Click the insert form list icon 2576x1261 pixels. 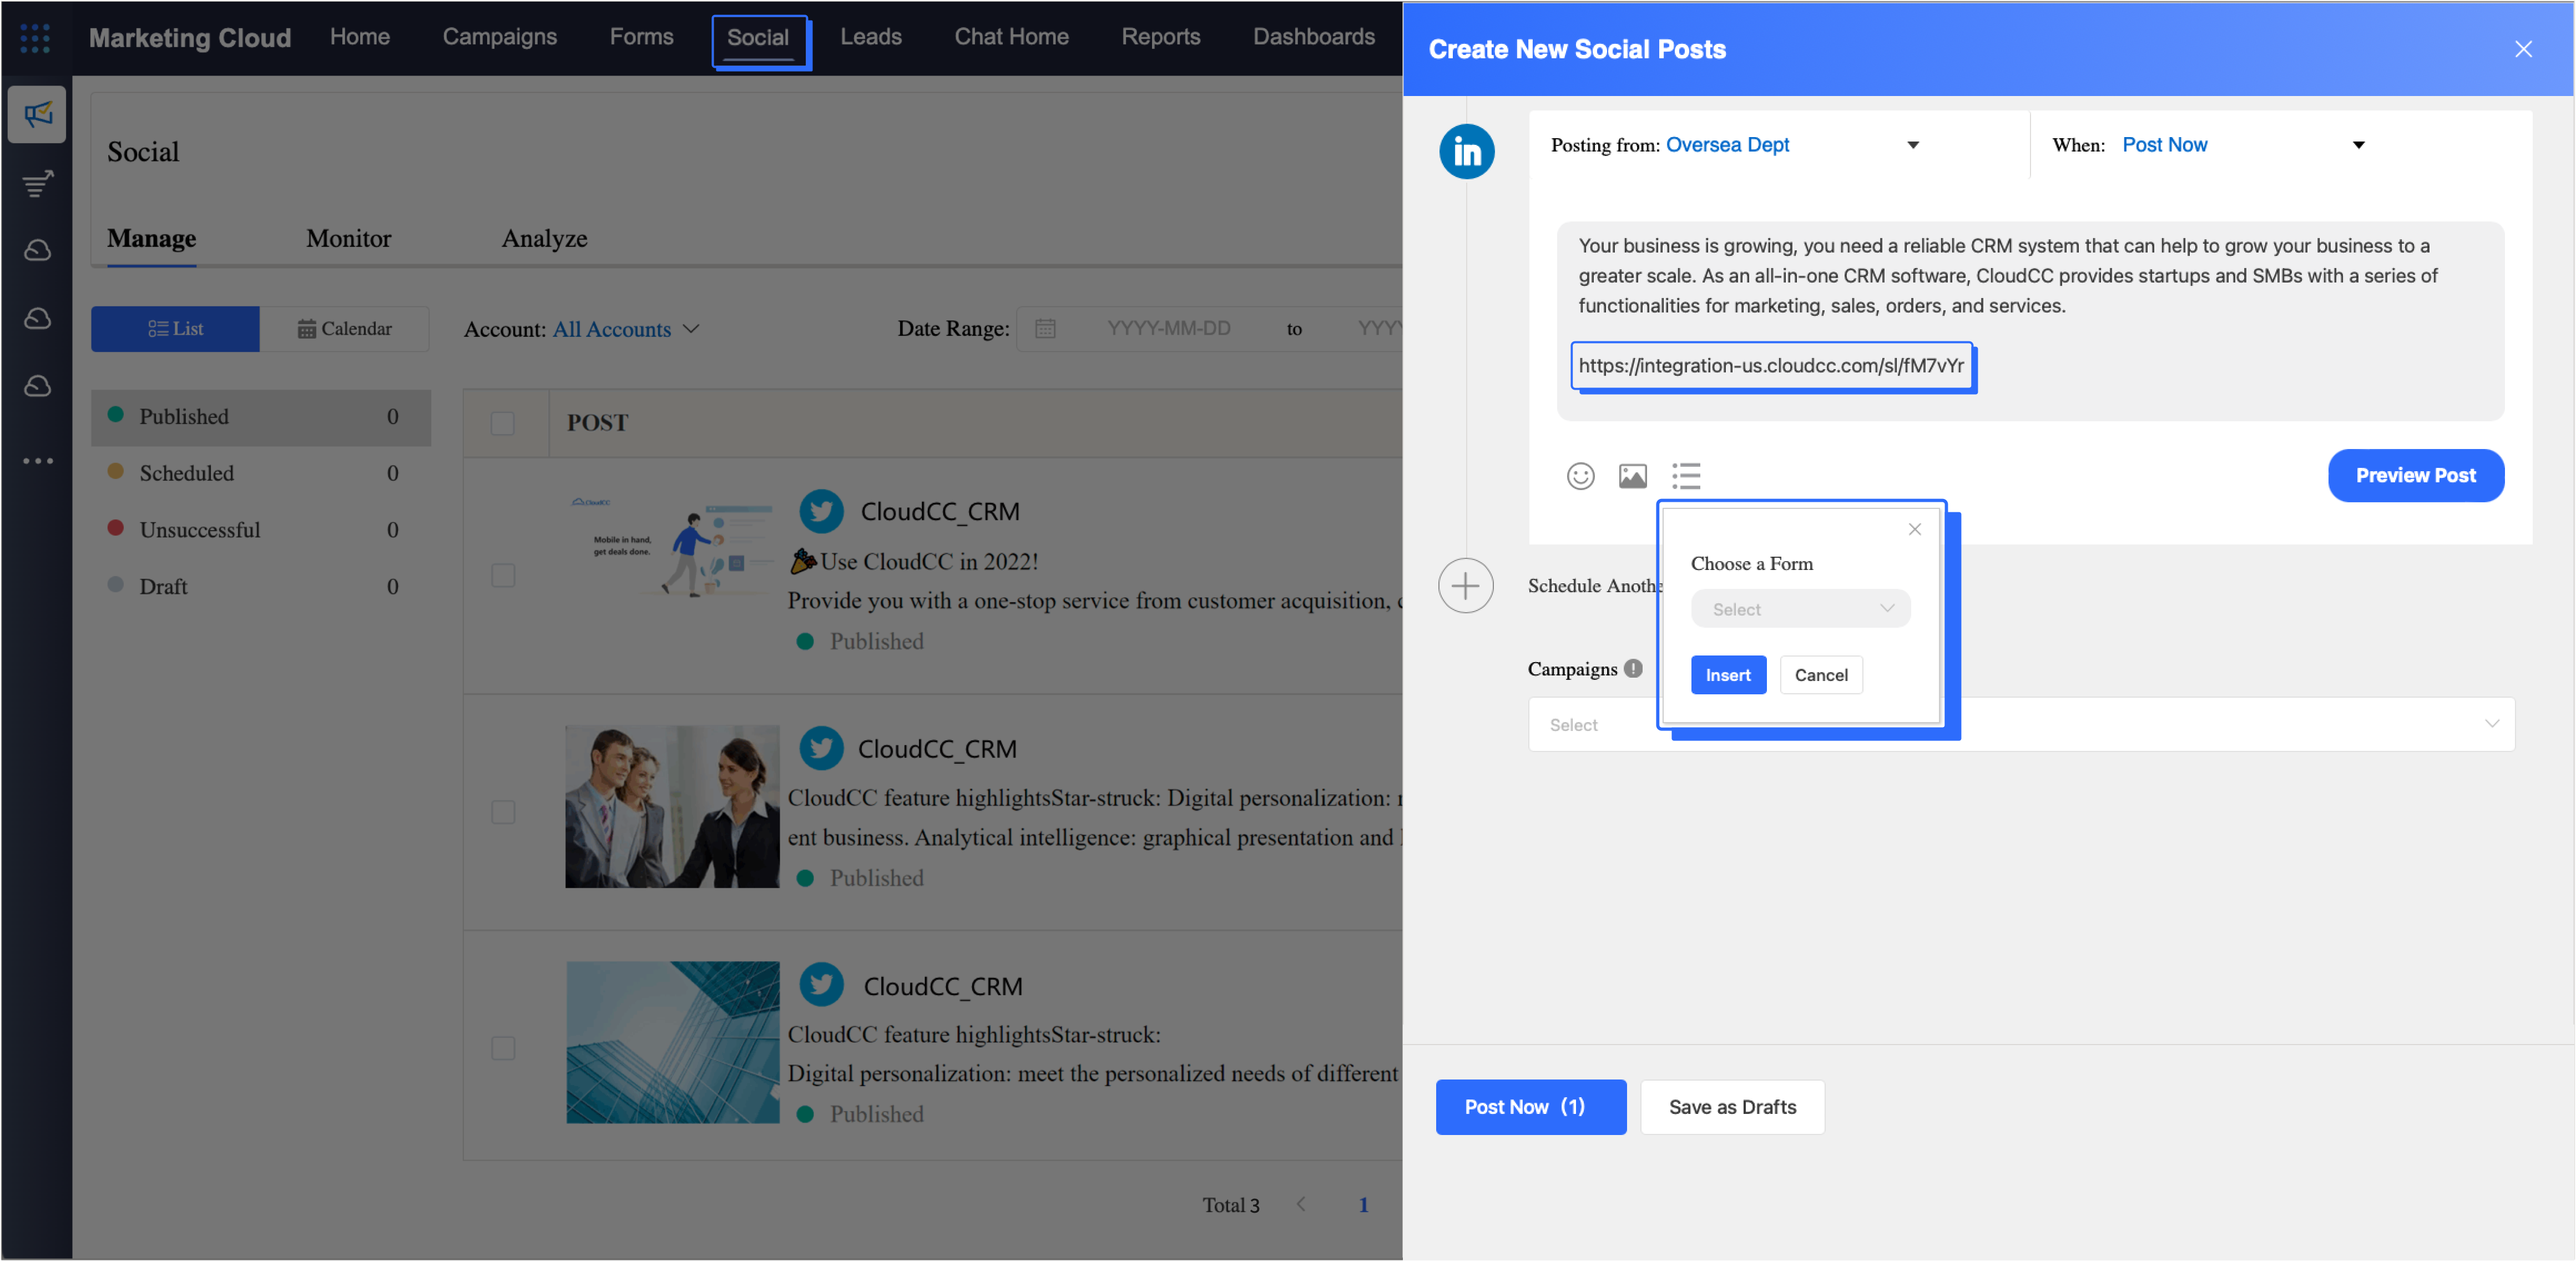click(x=1686, y=476)
